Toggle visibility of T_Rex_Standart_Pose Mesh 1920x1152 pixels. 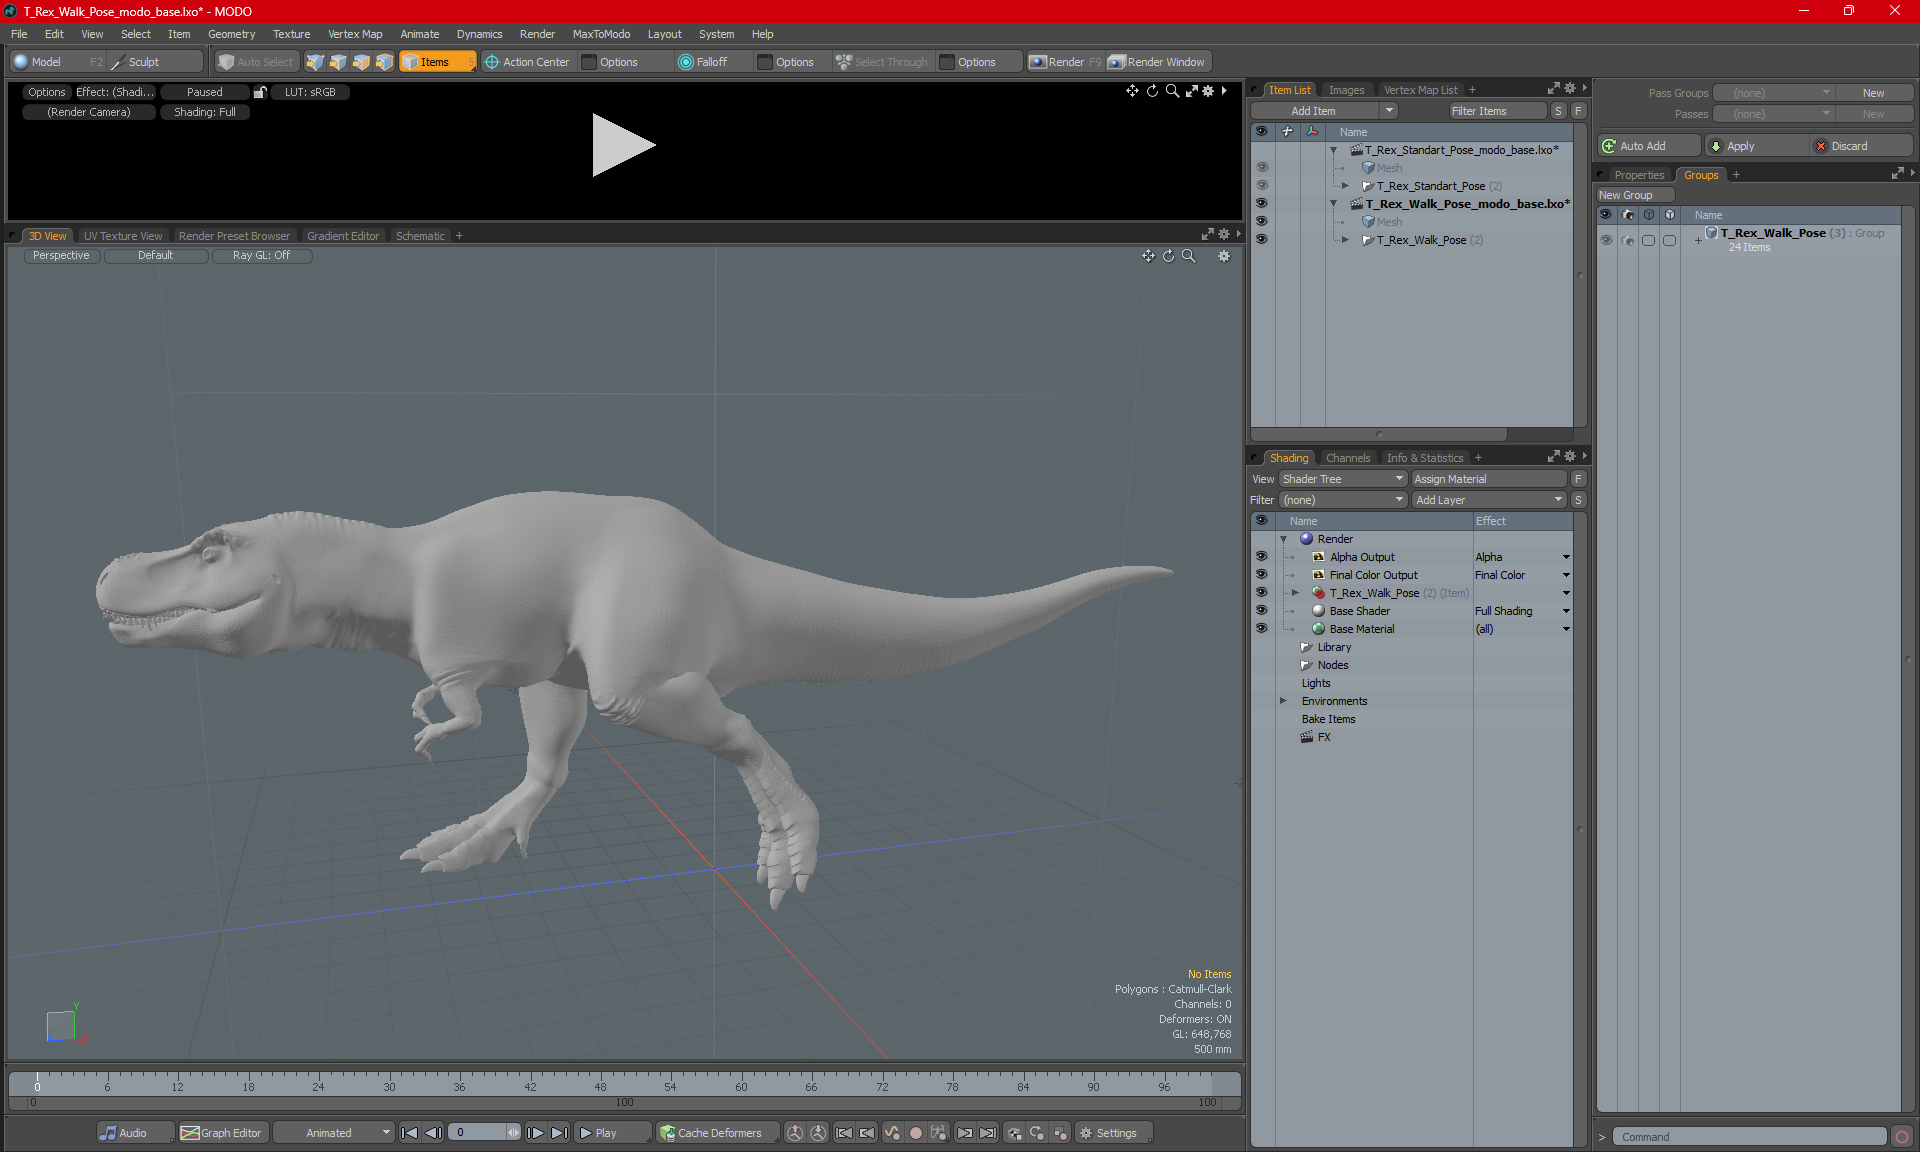click(1262, 168)
